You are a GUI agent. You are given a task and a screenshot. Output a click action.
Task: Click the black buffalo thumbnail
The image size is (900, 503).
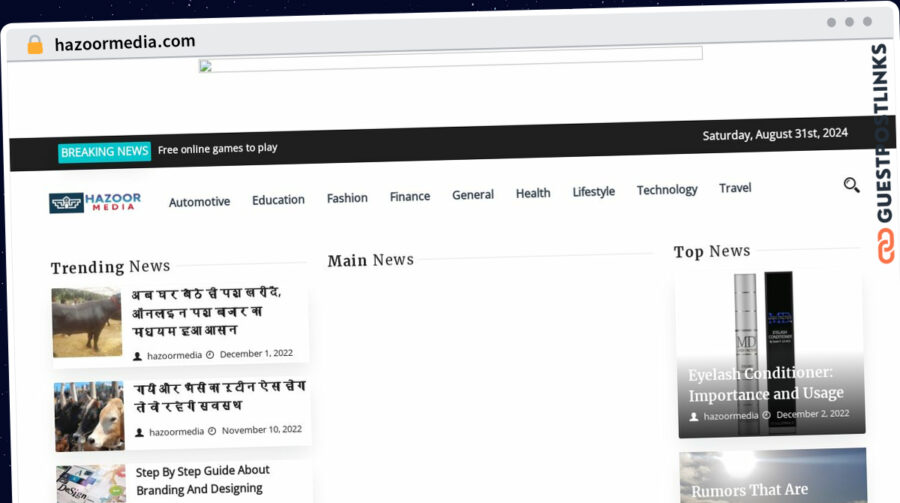(x=87, y=323)
